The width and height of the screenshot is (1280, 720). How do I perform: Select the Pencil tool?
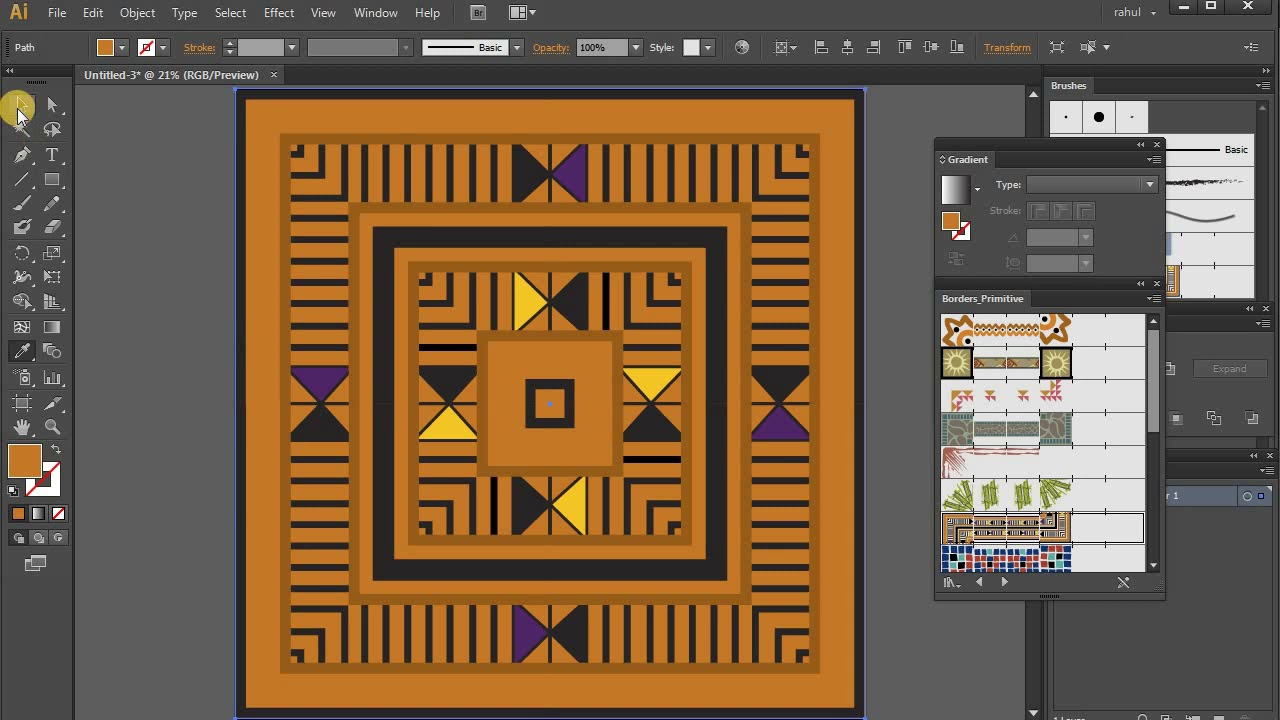click(x=52, y=204)
